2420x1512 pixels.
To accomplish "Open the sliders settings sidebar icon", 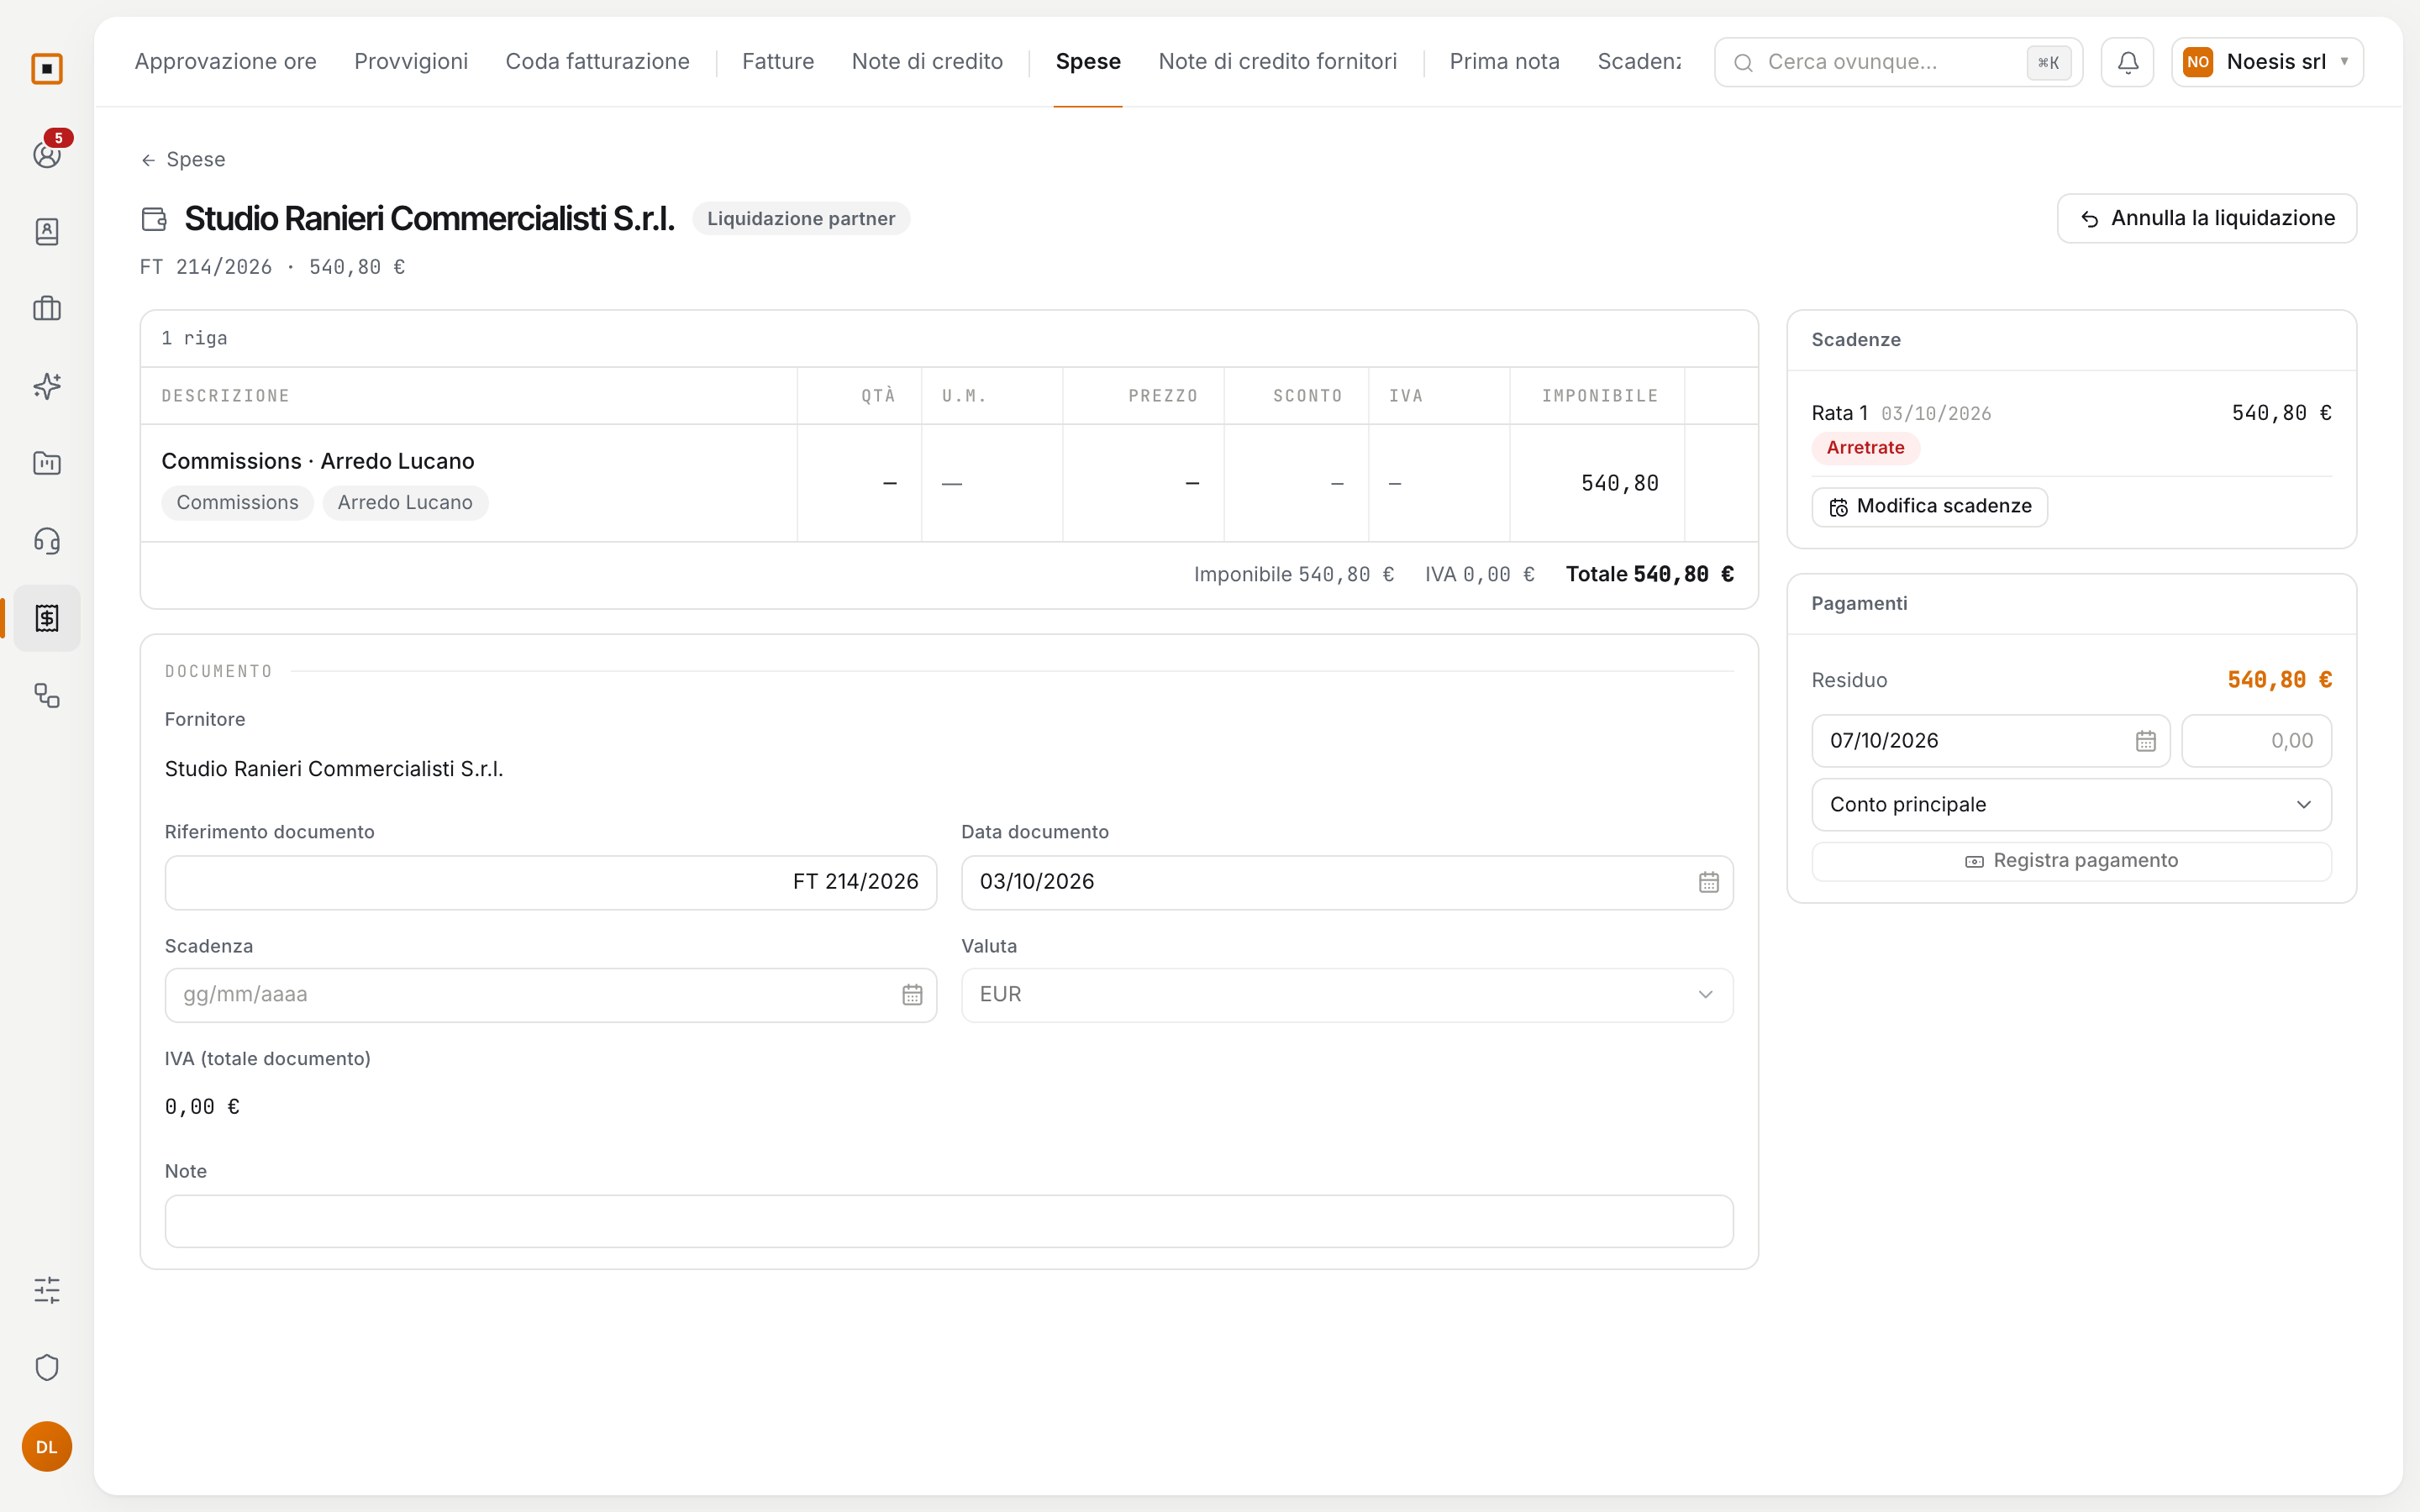I will tap(47, 1290).
